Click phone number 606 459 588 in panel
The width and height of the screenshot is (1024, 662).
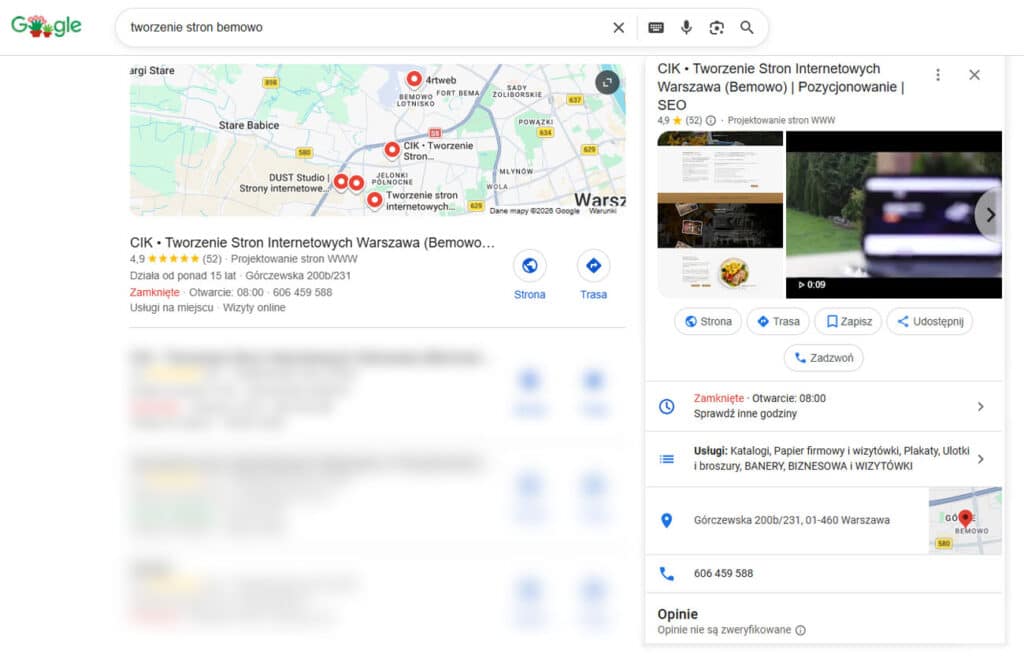(x=723, y=573)
